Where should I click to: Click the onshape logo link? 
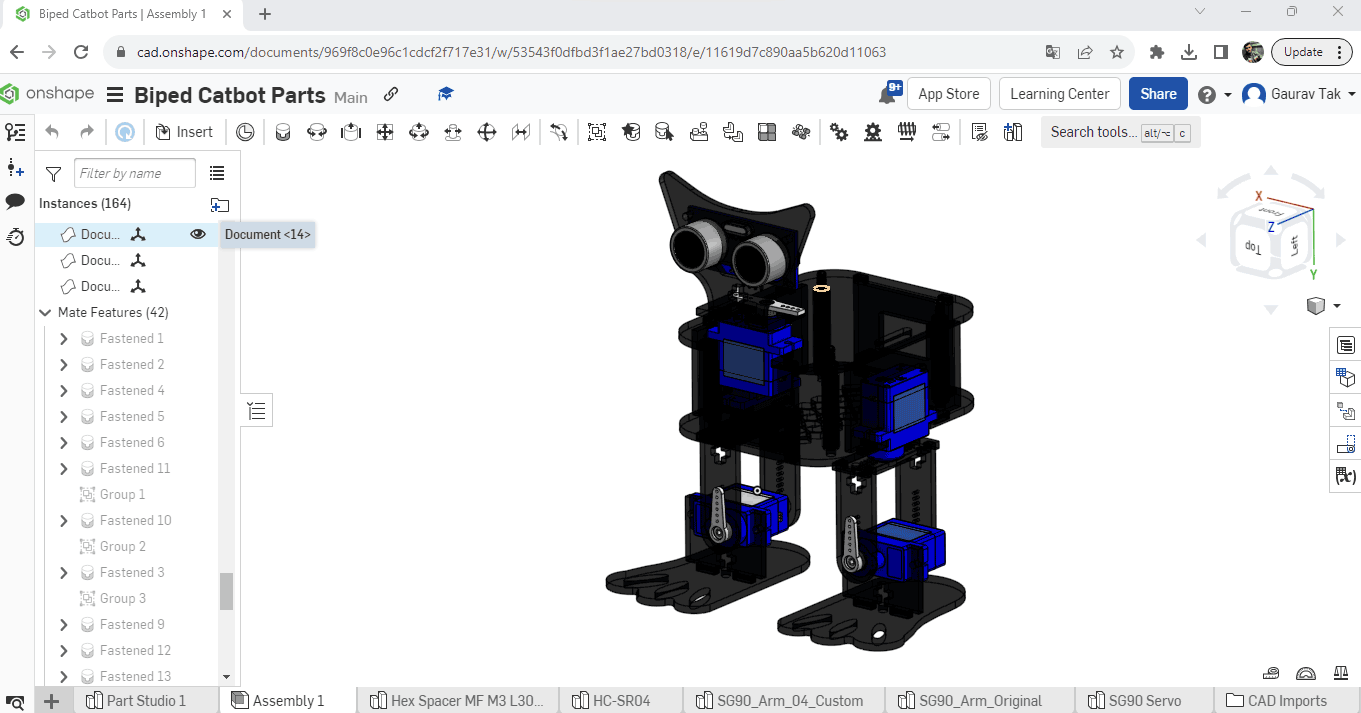[x=48, y=94]
